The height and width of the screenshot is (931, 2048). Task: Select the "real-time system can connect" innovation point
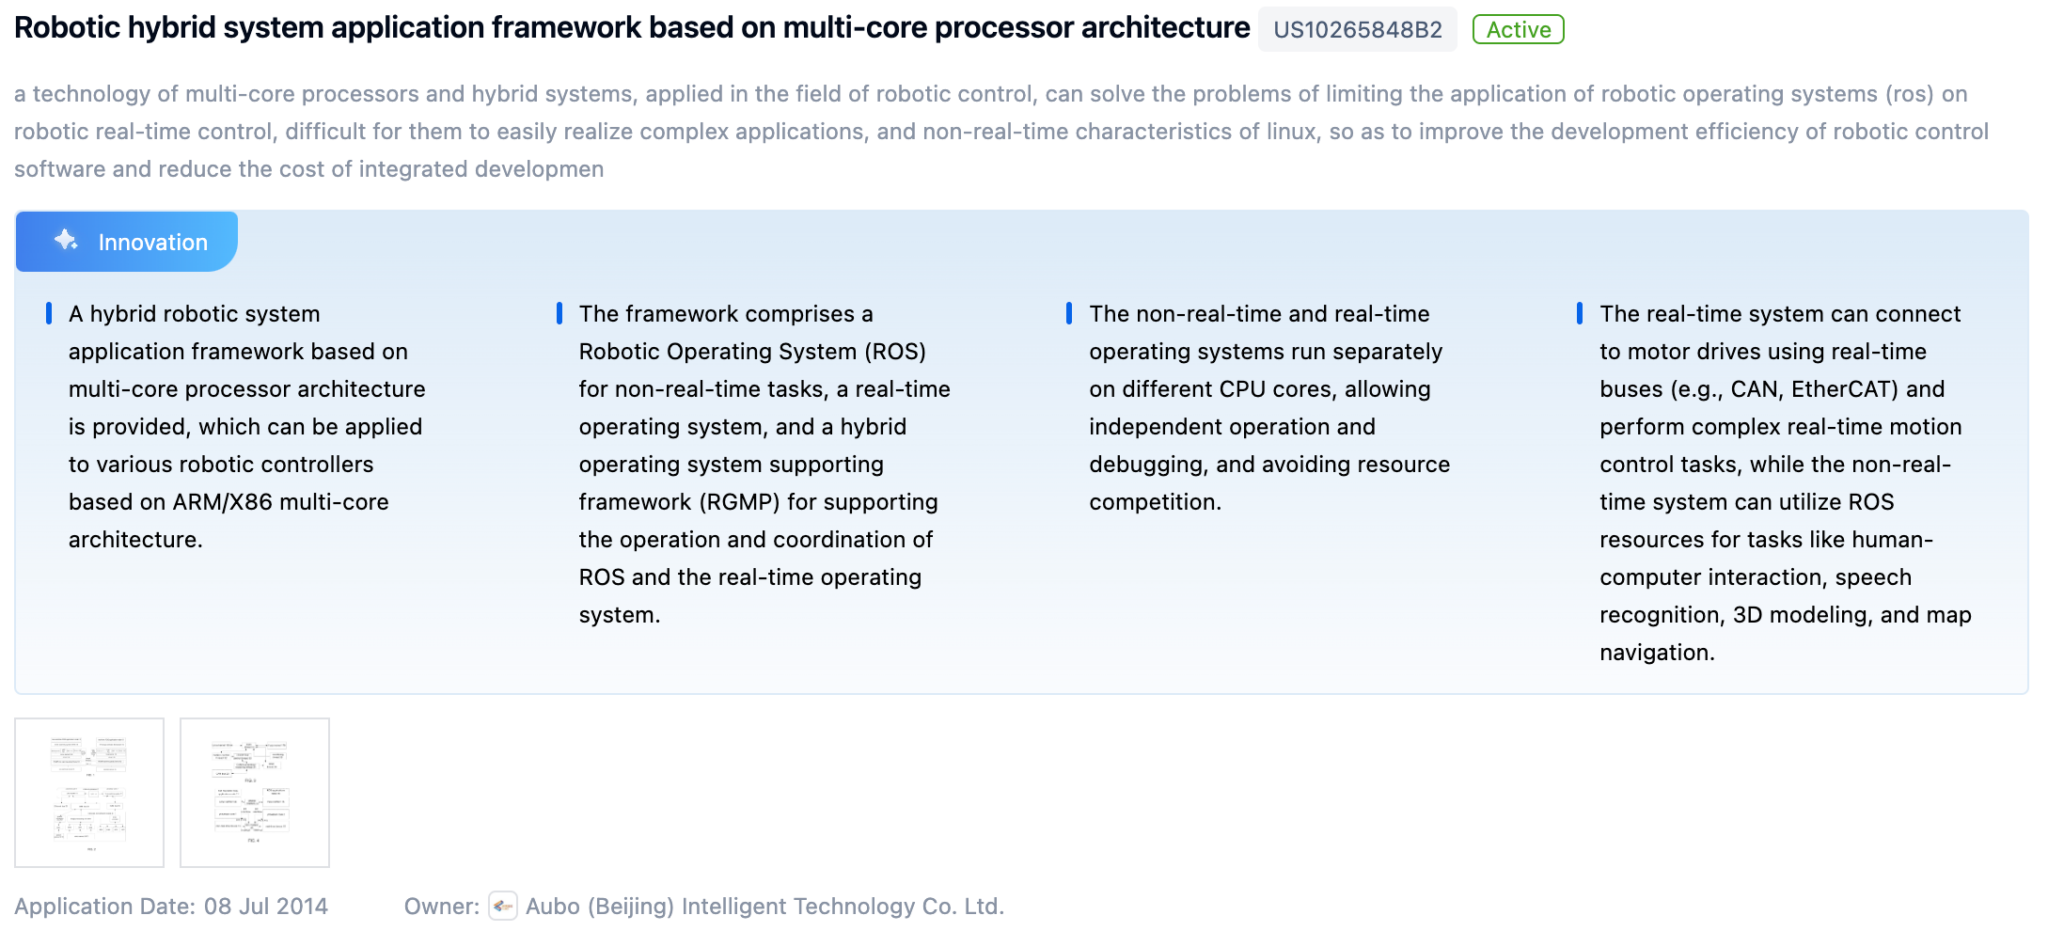pos(1785,483)
